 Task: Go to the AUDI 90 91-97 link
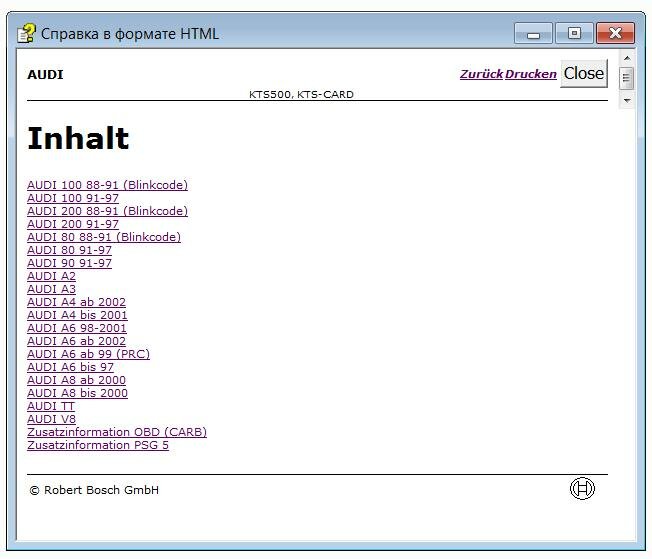tap(69, 263)
